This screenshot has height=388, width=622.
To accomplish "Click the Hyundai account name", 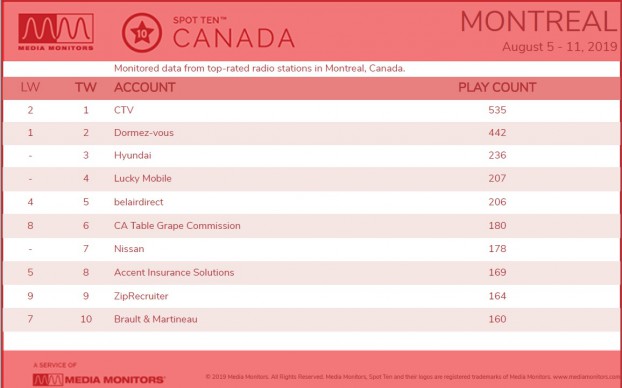I will [x=132, y=156].
